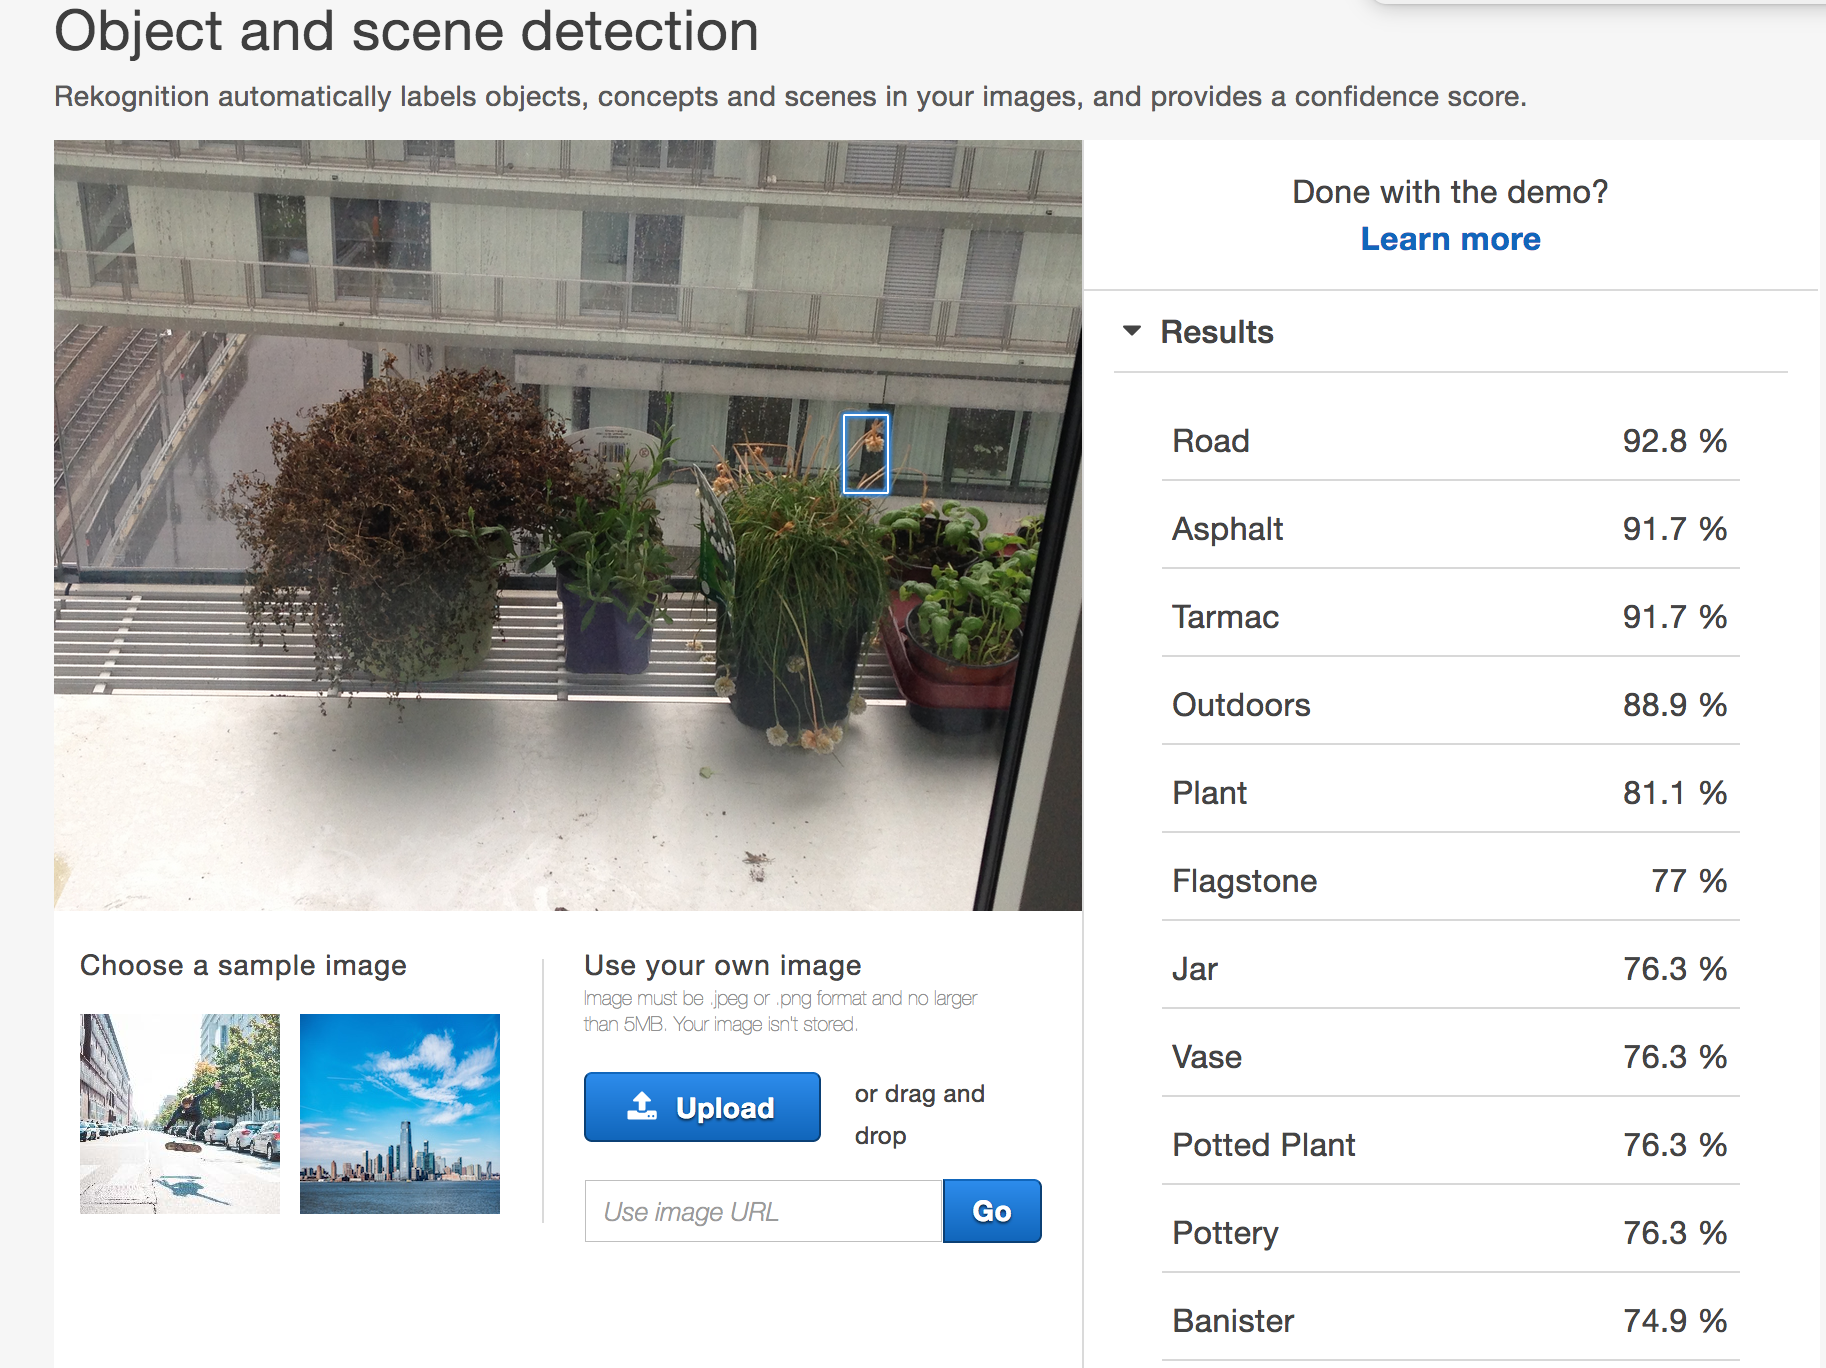Select the Plant result row

tap(1450, 793)
